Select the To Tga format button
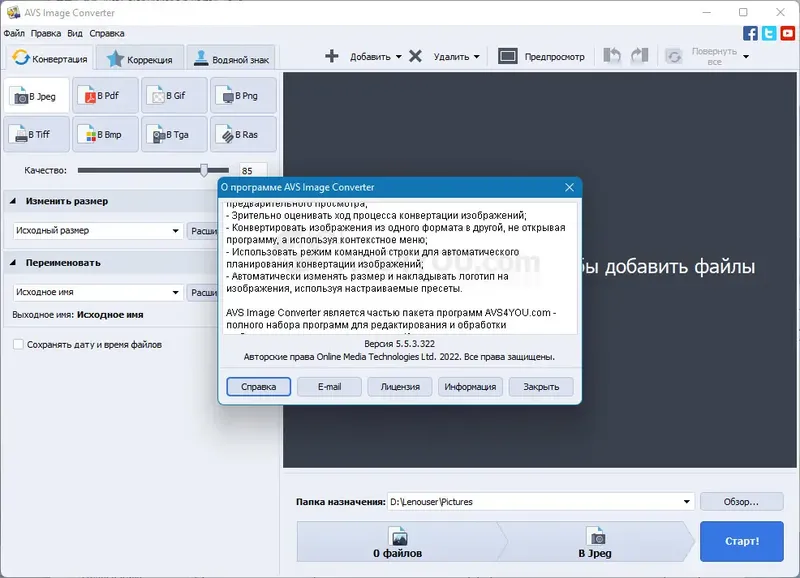 click(x=174, y=134)
